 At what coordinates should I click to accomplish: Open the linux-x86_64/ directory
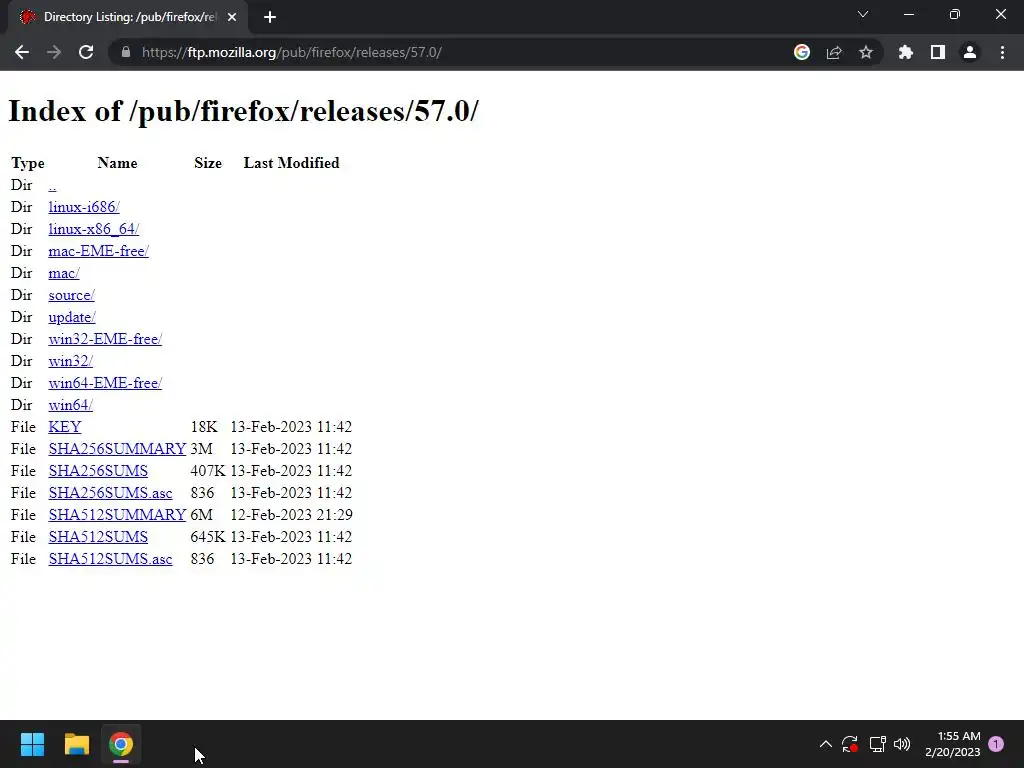click(93, 229)
